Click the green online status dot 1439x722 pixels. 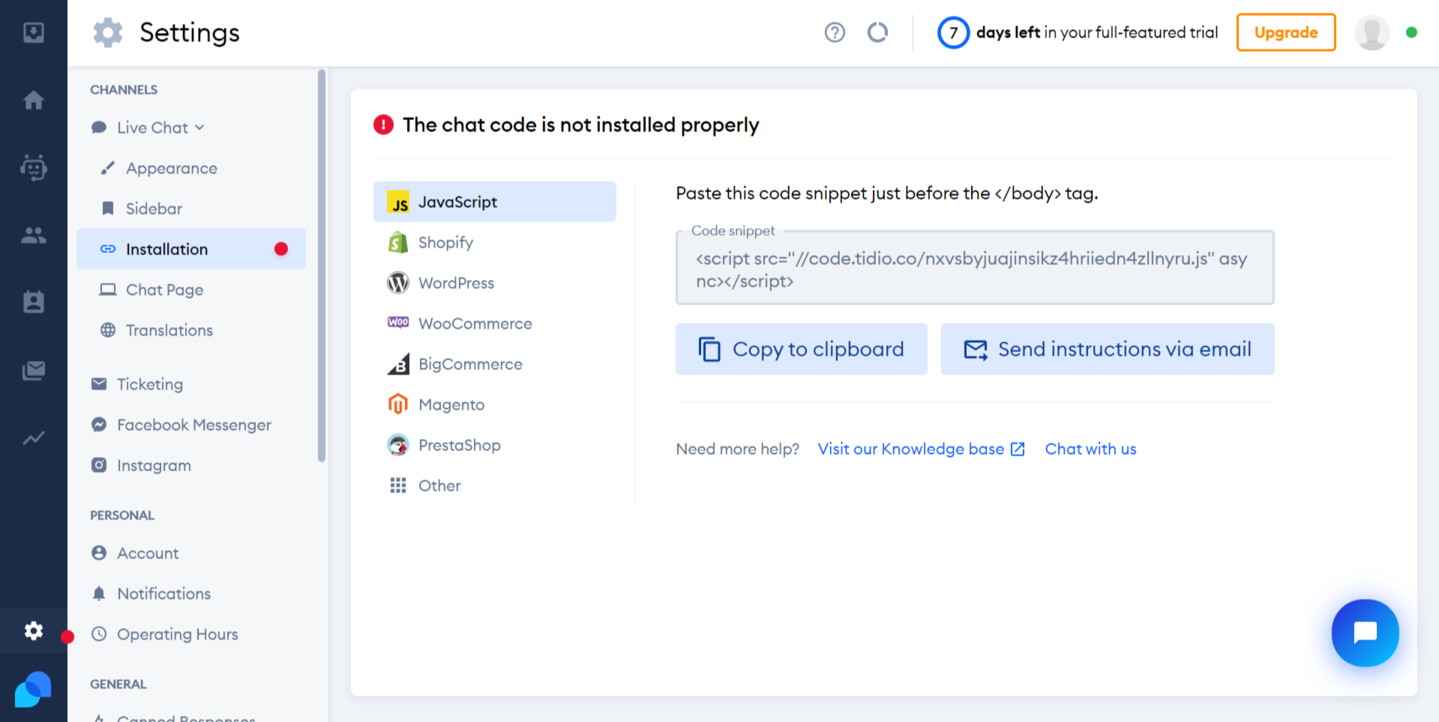(x=1411, y=33)
